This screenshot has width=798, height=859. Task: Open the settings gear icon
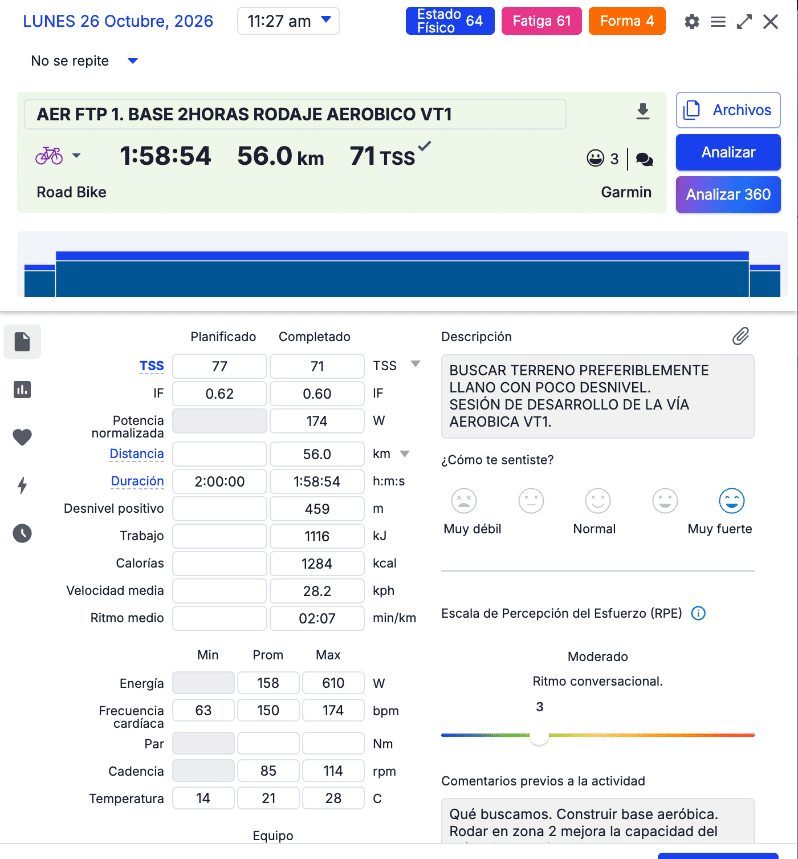[692, 22]
